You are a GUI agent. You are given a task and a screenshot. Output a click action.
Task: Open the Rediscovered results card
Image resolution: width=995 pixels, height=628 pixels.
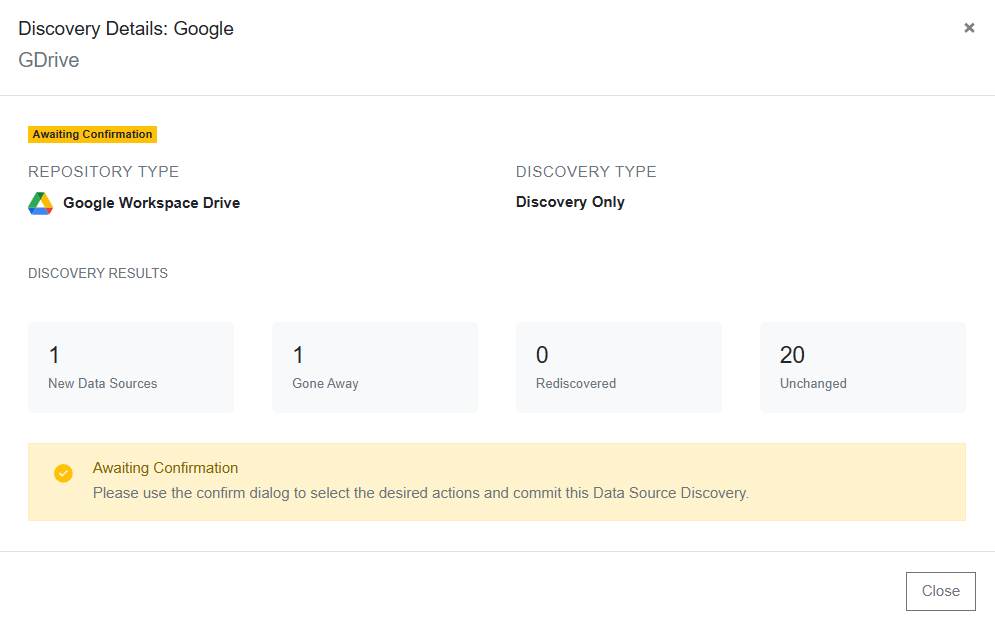tap(619, 367)
